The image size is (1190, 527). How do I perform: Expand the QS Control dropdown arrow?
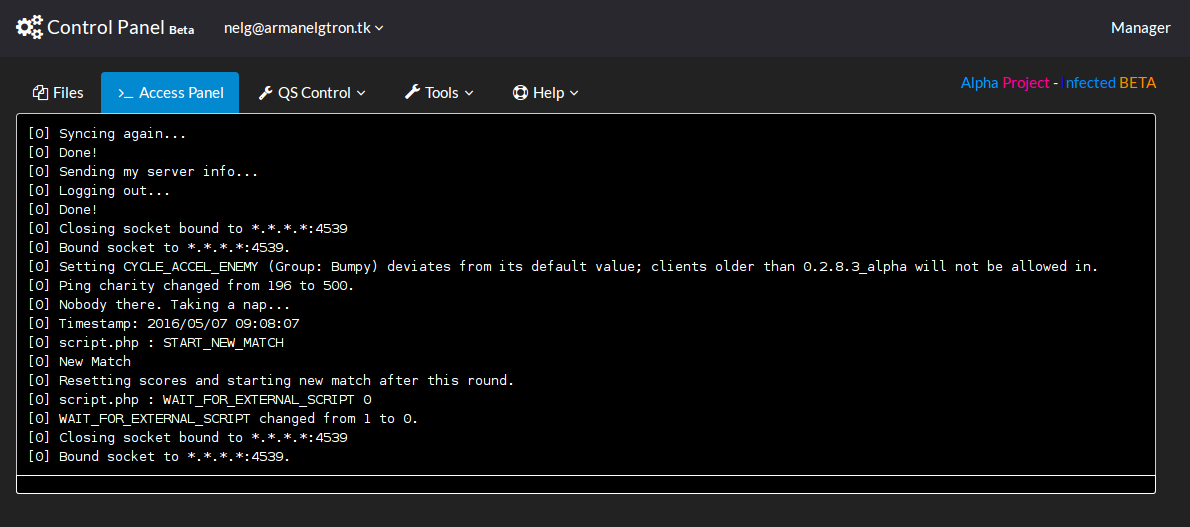[361, 93]
